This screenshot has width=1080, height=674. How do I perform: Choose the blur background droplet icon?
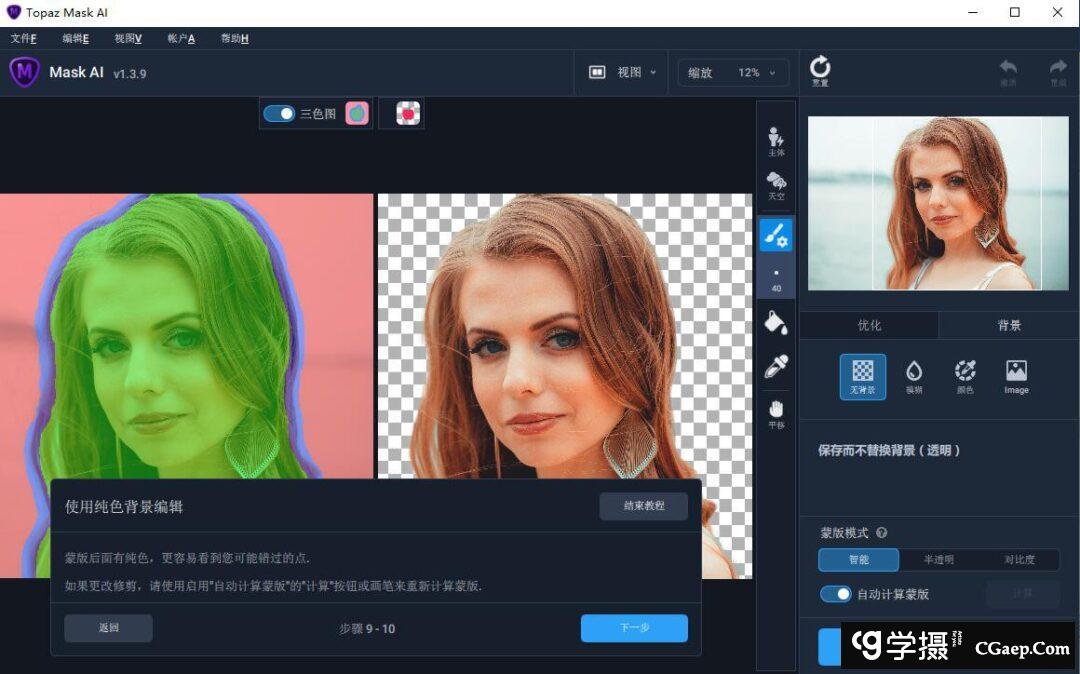(x=914, y=375)
